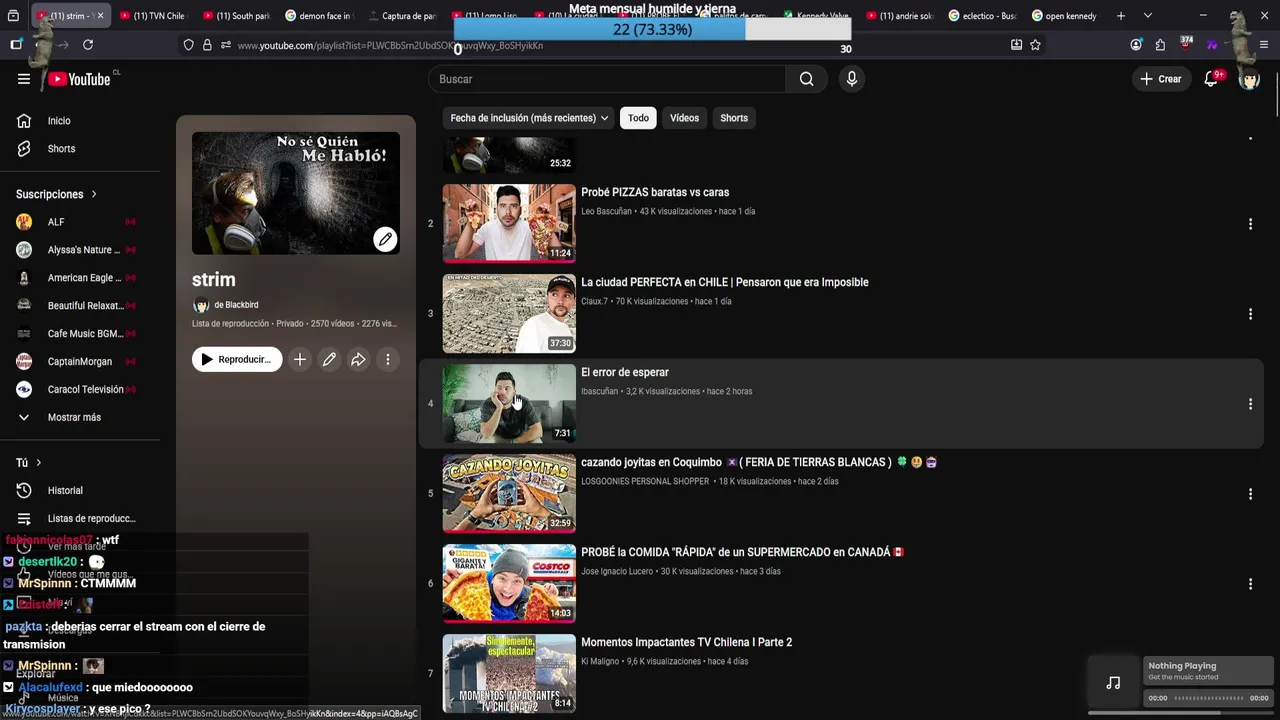Open options for El error de esperar
This screenshot has width=1280, height=720.
[1250, 404]
